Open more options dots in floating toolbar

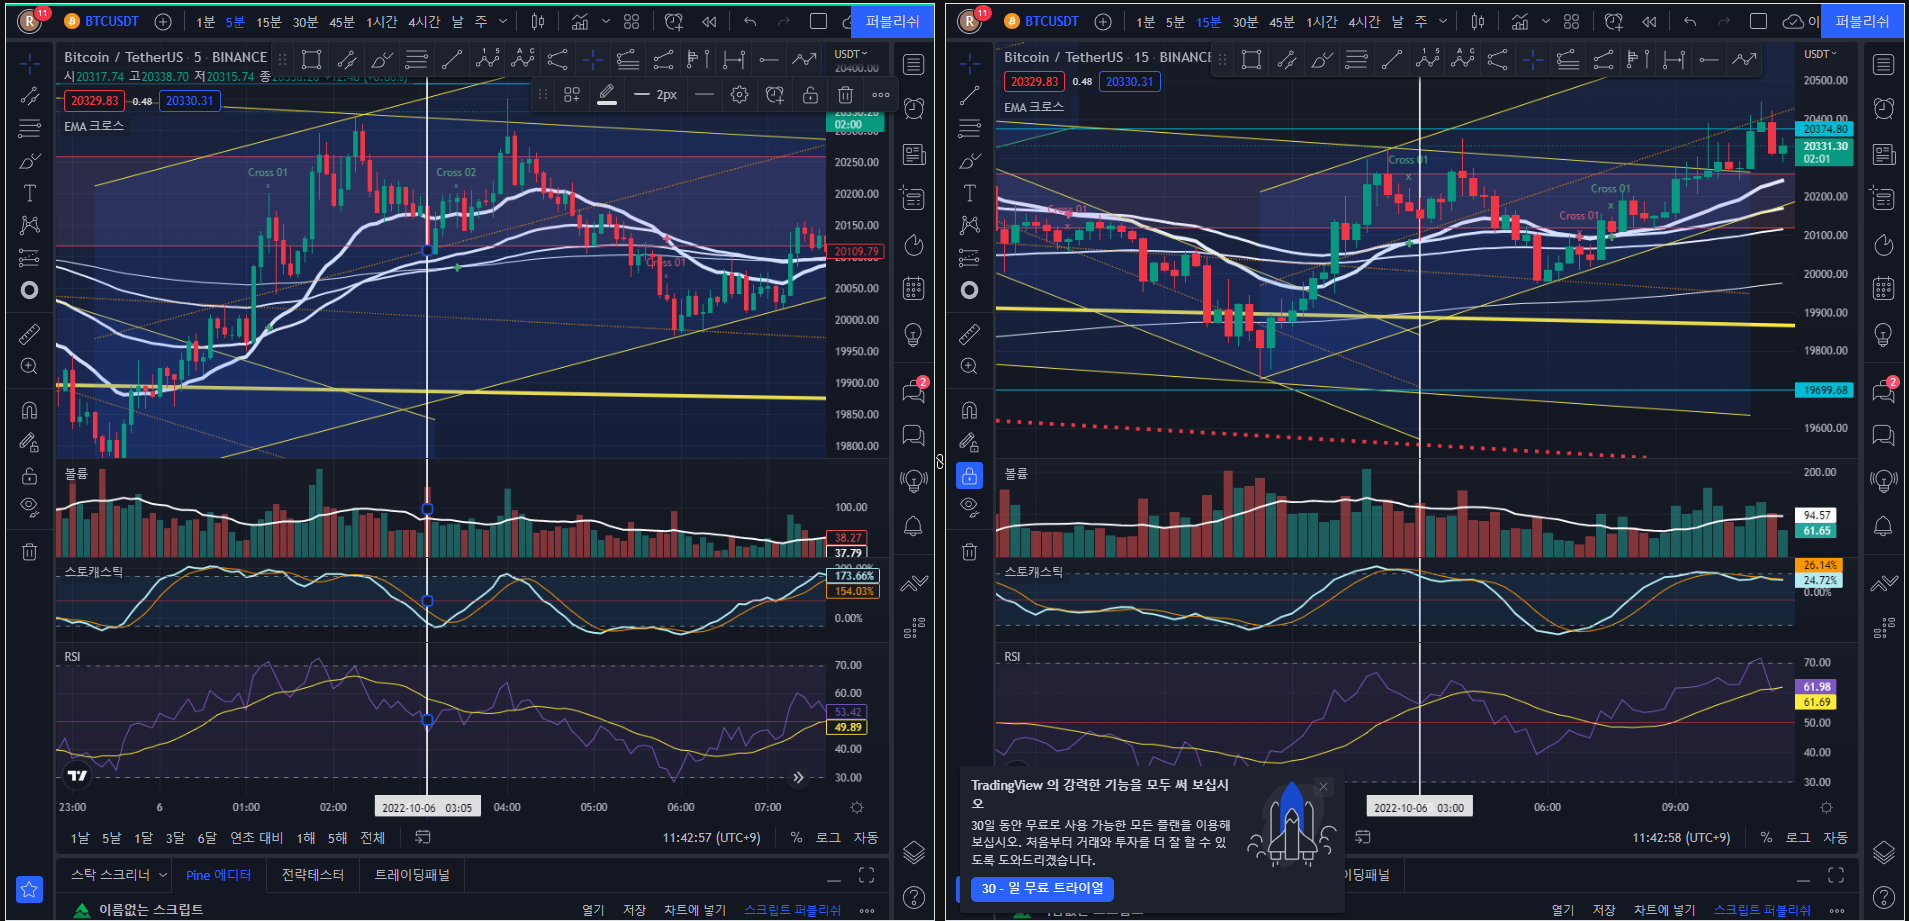point(881,95)
